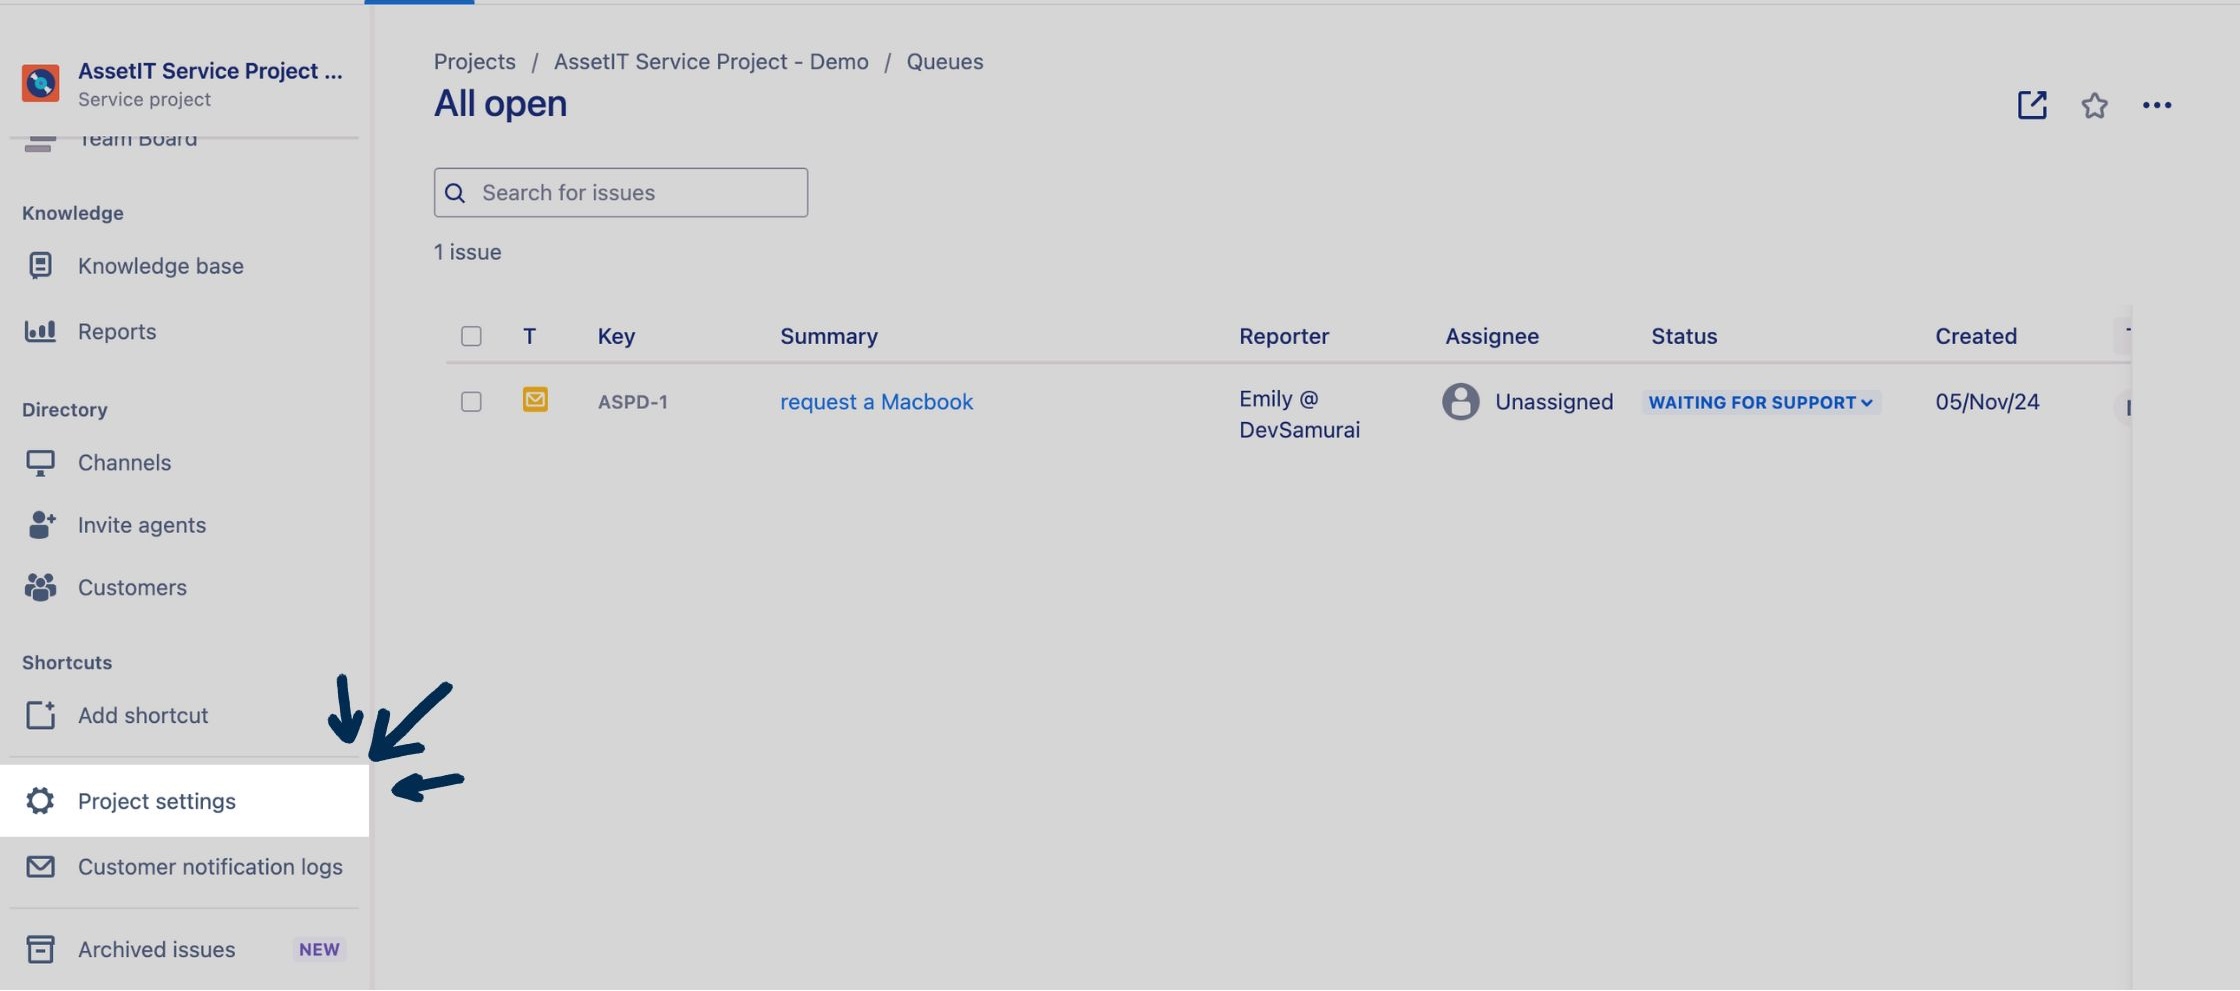View the Customers directory
Viewport: 2240px width, 991px height.
click(131, 587)
